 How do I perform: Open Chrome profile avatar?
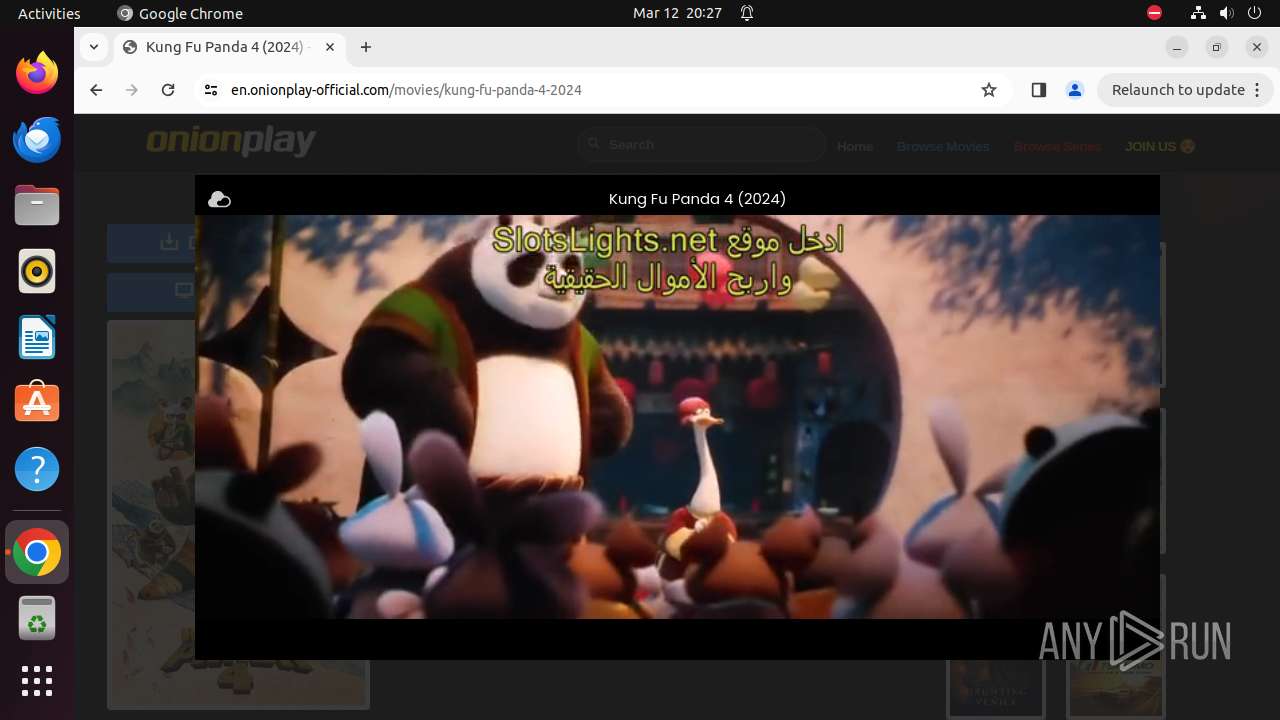click(x=1075, y=90)
